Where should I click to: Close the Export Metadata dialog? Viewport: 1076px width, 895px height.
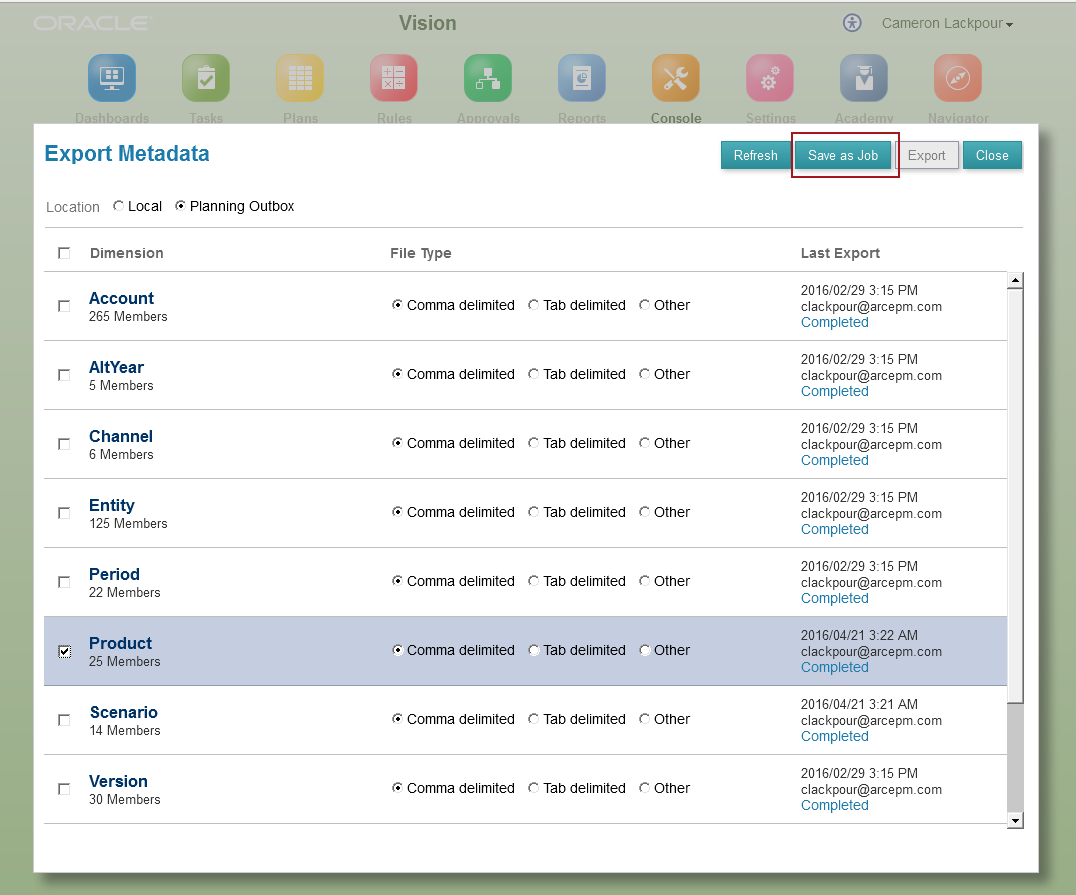click(992, 155)
